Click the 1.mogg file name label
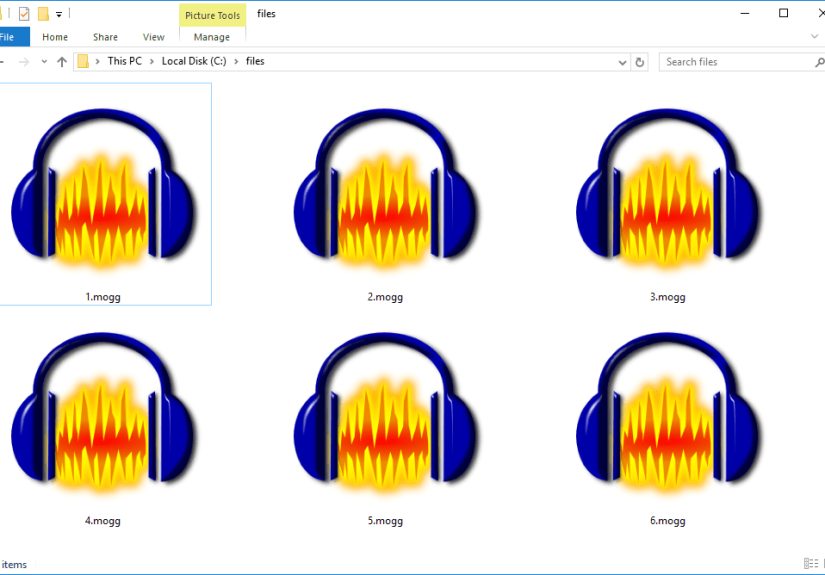Image resolution: width=825 pixels, height=575 pixels. click(103, 297)
